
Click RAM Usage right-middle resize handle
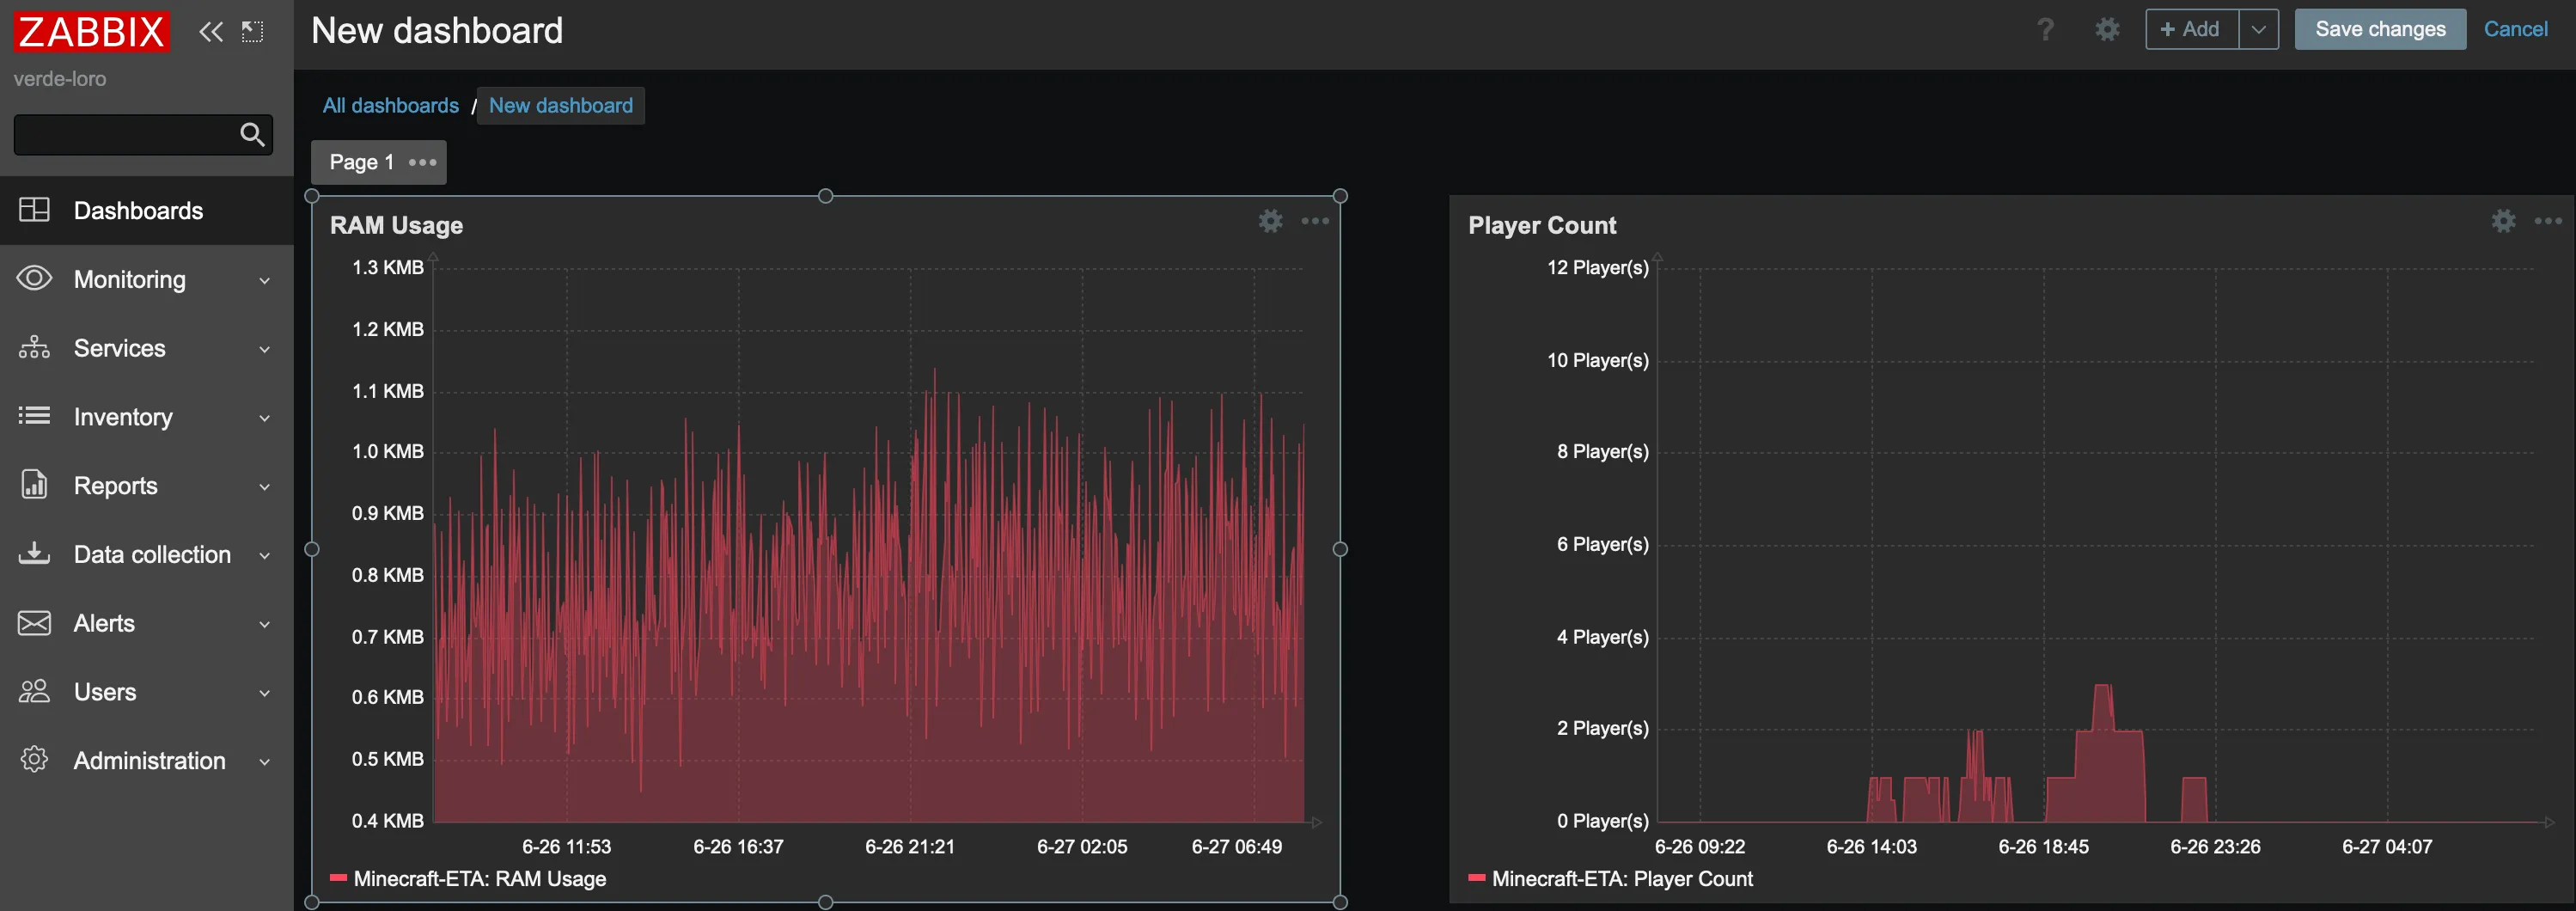coord(1340,549)
